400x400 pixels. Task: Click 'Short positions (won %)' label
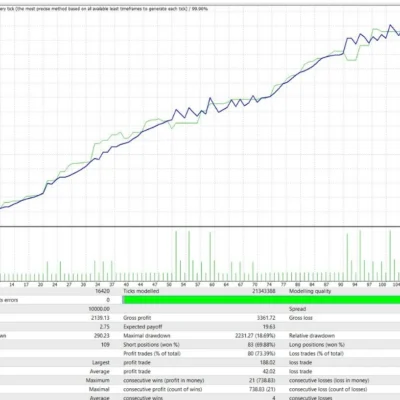point(151,345)
